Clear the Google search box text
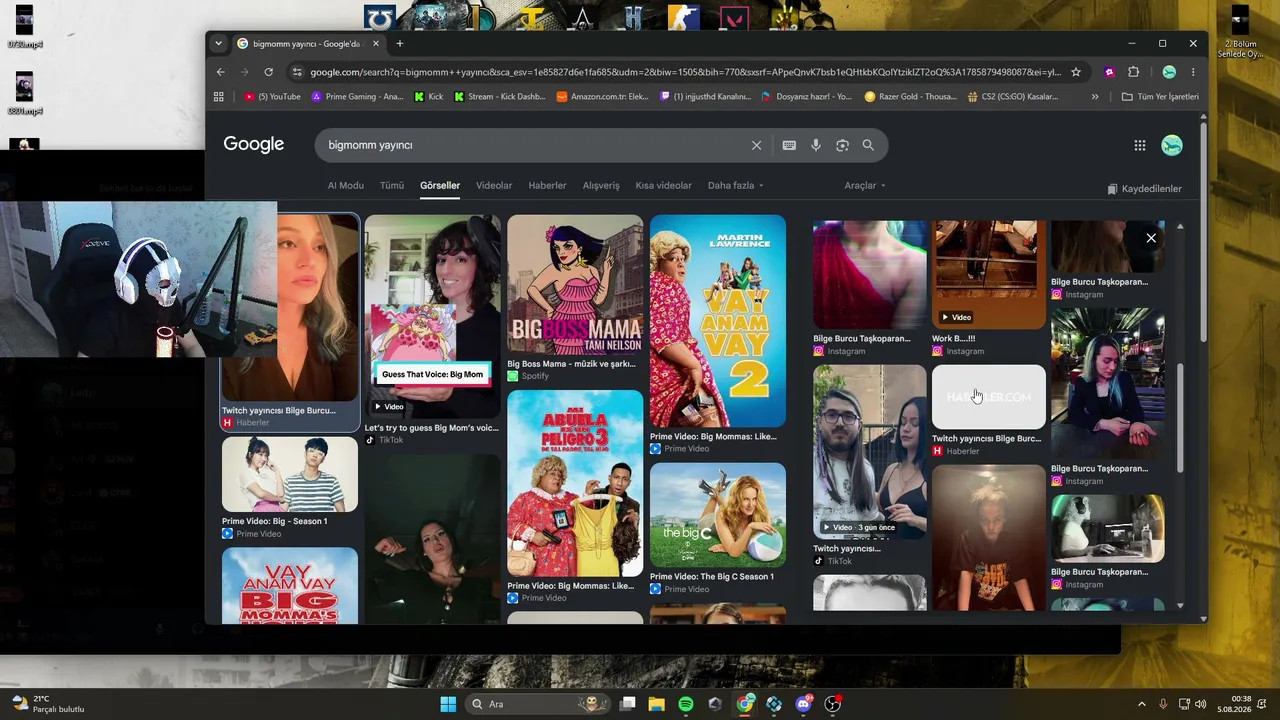Screen dimensions: 1280x720 (x=756, y=145)
